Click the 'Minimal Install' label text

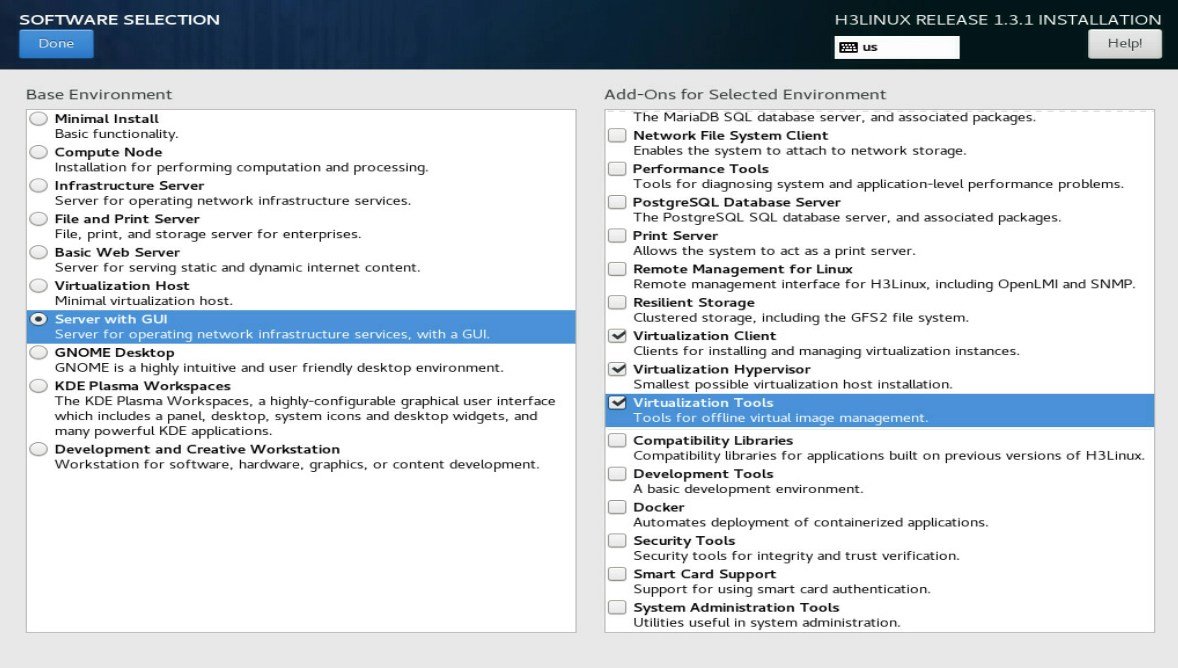coord(107,119)
